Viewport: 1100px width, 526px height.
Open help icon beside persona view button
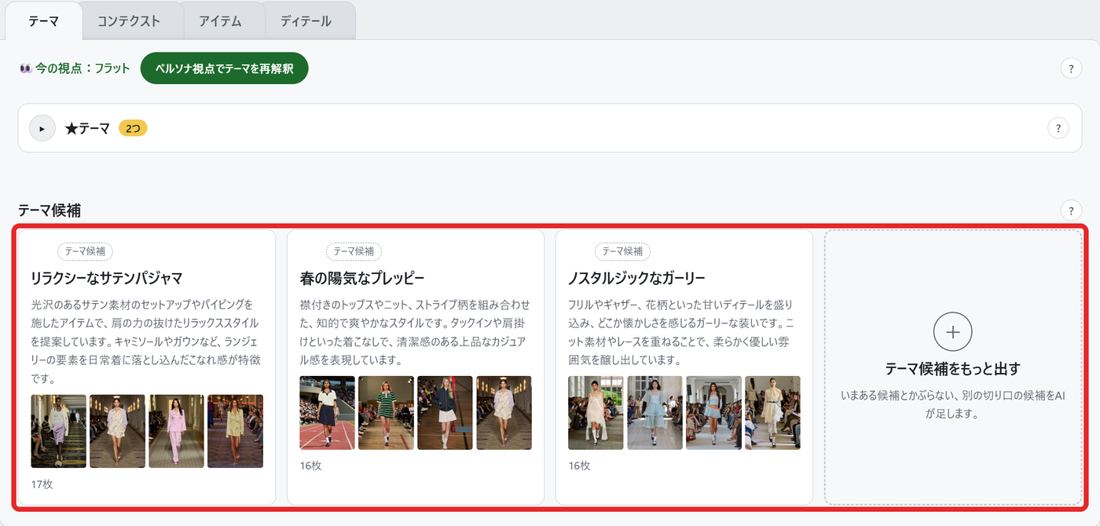coord(1071,68)
